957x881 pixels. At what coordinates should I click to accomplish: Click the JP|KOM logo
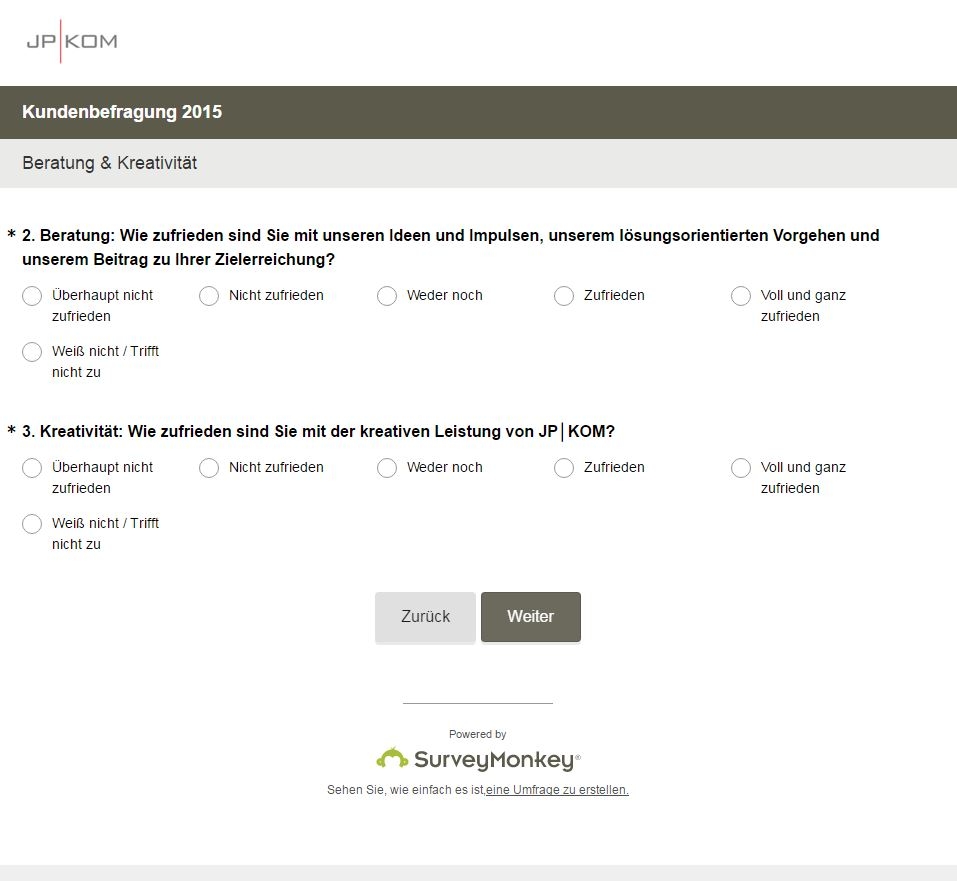pos(71,41)
